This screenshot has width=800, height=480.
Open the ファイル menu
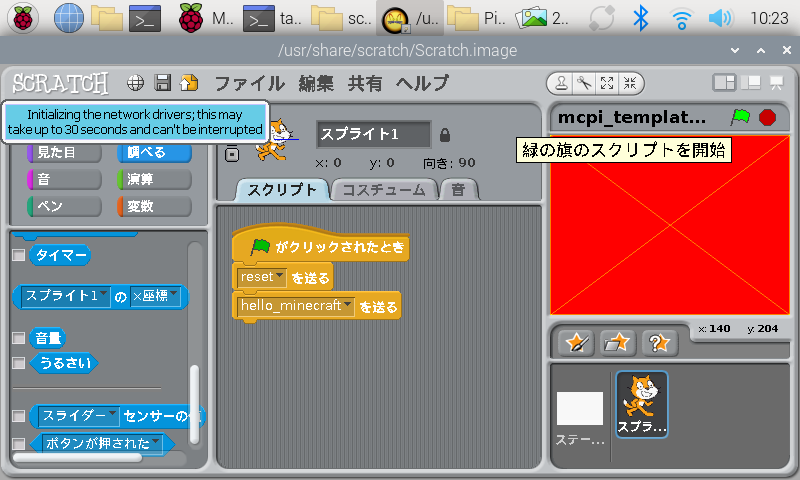pos(249,83)
